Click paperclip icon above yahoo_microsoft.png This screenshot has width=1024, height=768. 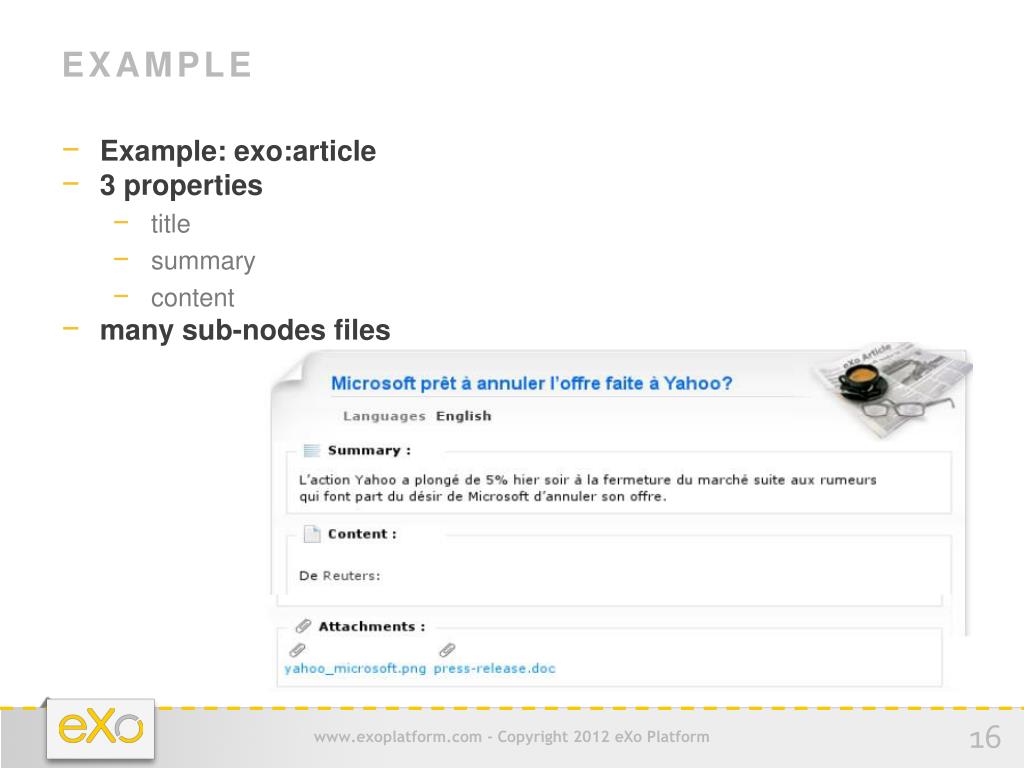[x=297, y=650]
